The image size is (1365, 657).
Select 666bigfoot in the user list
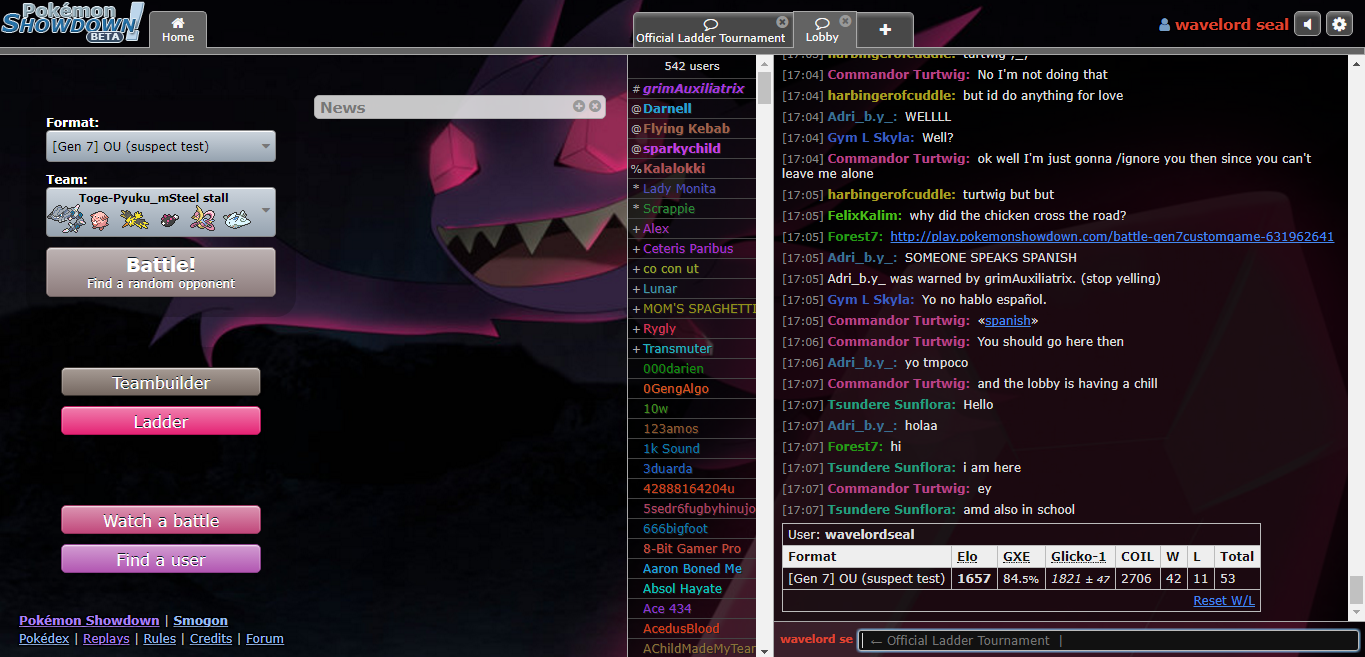[x=692, y=529]
